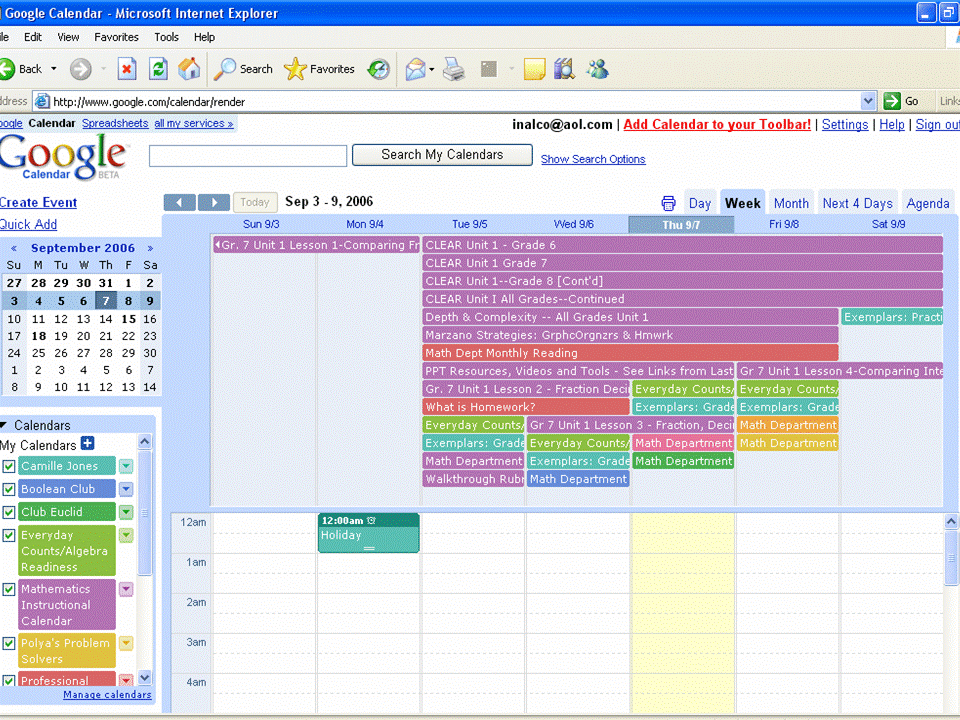
Task: Click Show Search Options link
Action: click(593, 159)
